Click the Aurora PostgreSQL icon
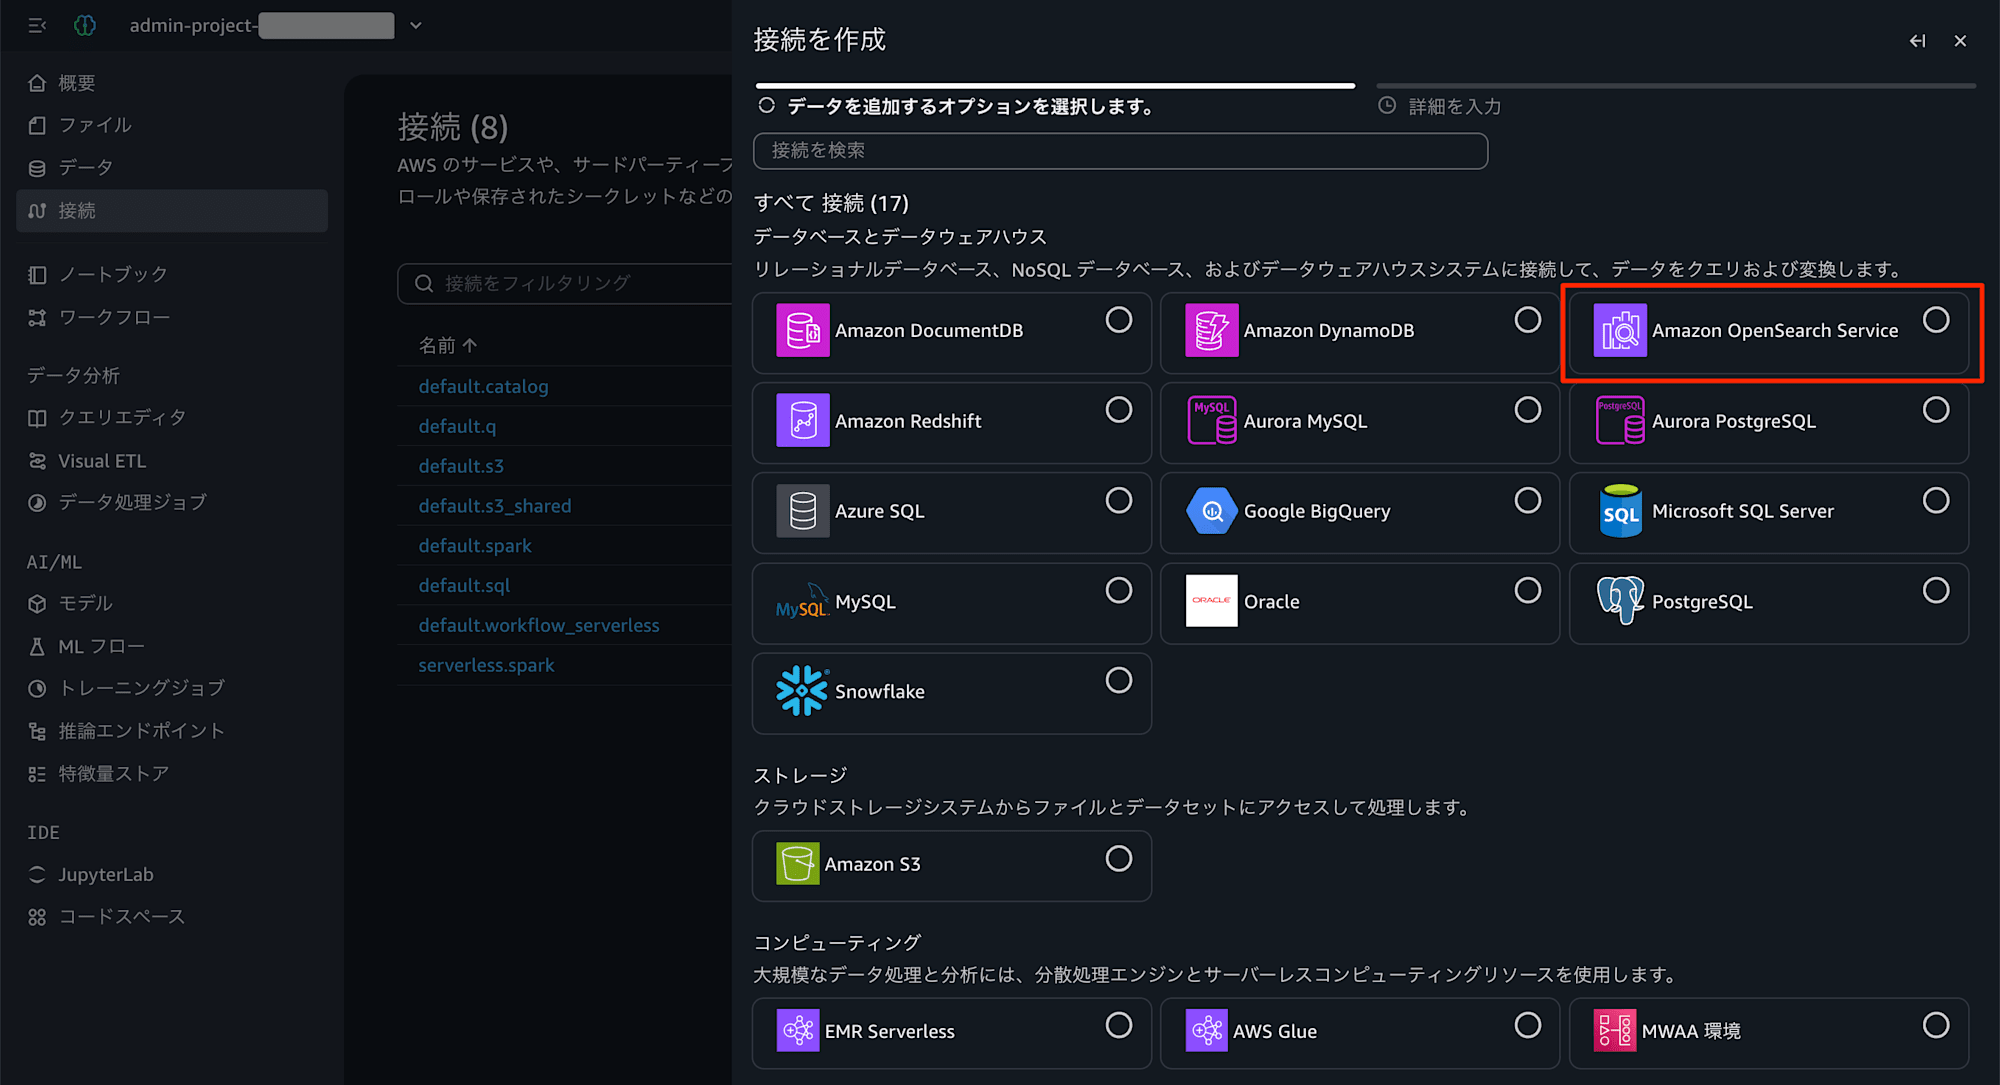The width and height of the screenshot is (2000, 1085). [1620, 420]
